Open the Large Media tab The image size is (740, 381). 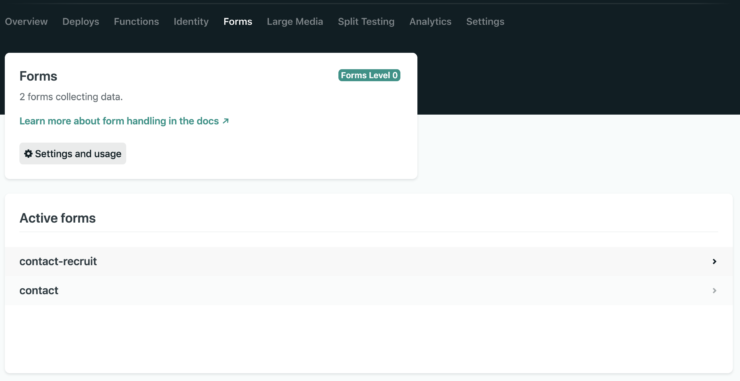pos(295,22)
